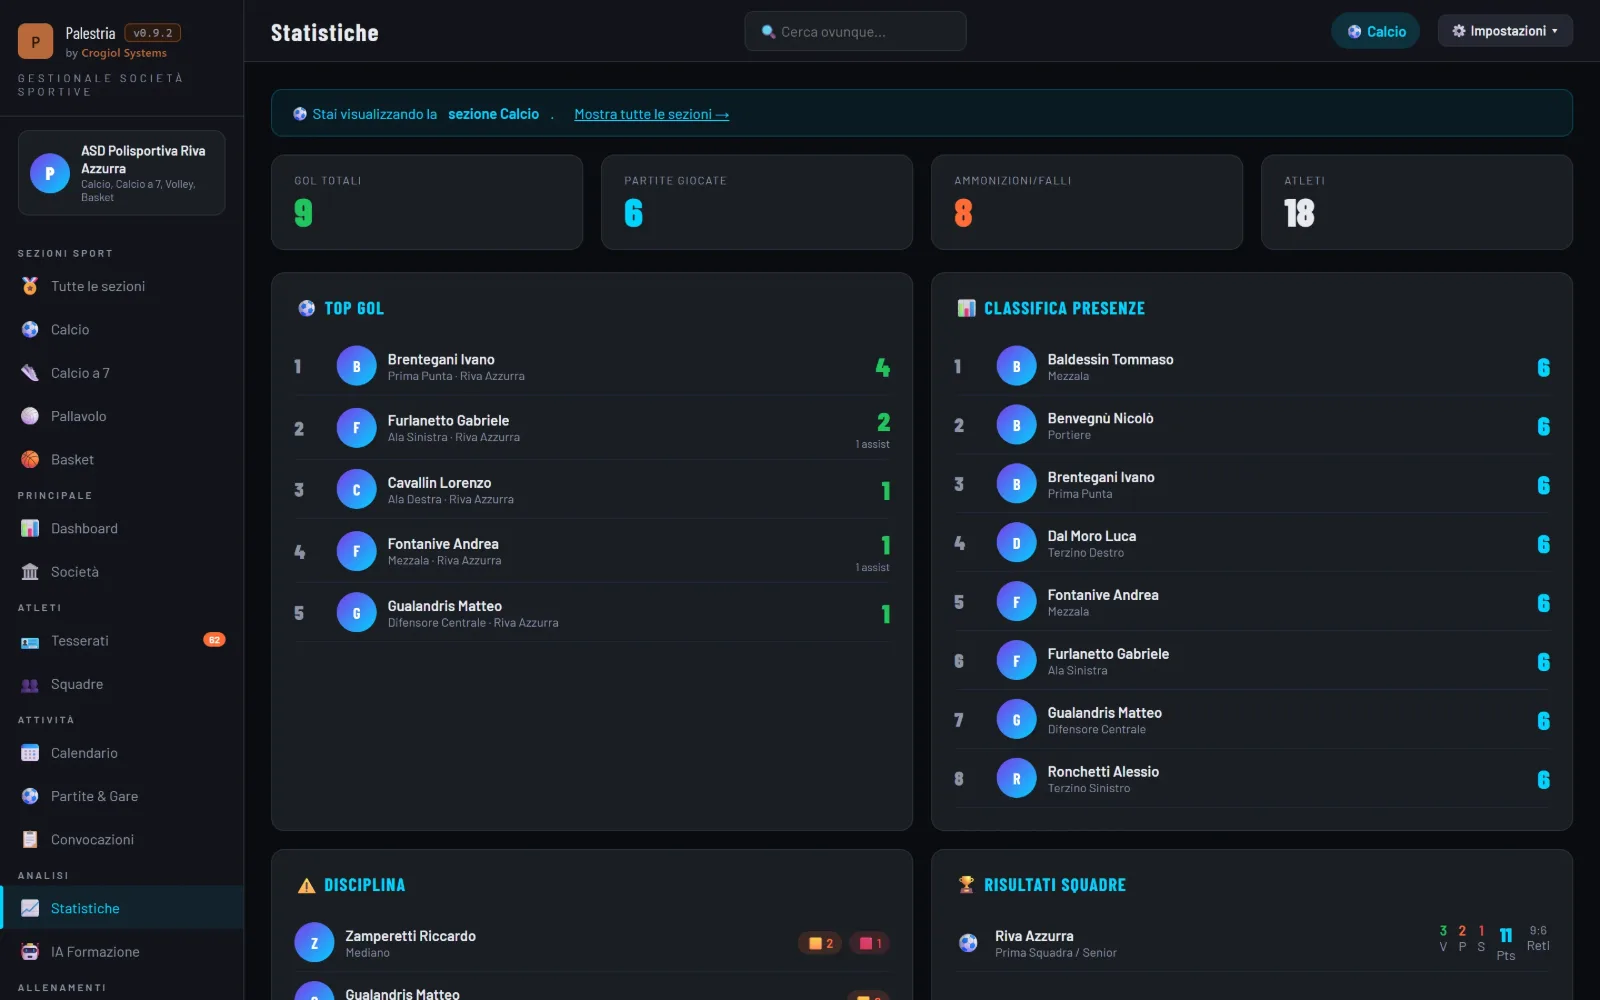
Task: Open the Impostazioni dropdown menu
Action: (x=1505, y=31)
